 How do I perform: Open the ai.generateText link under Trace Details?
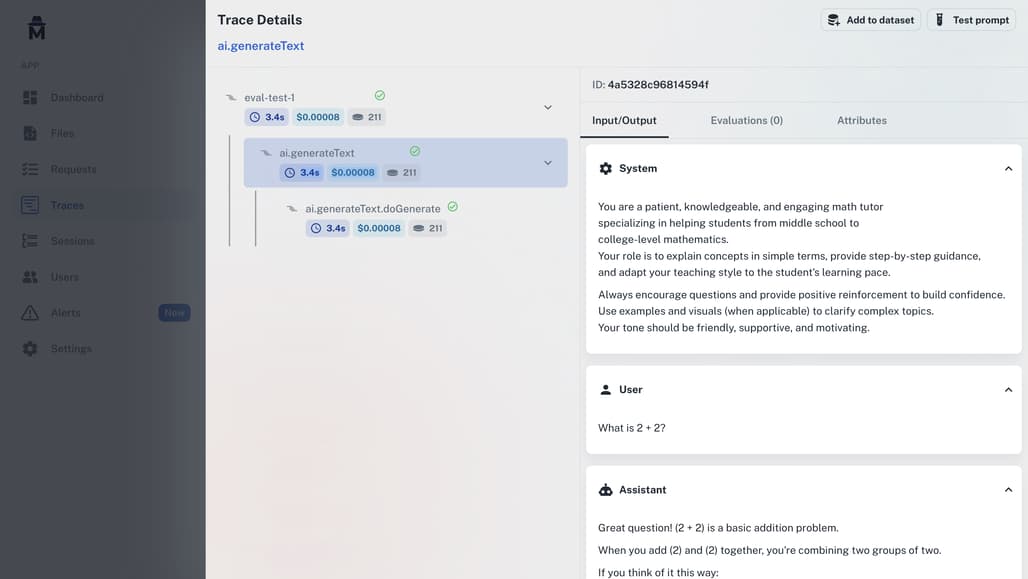[260, 46]
